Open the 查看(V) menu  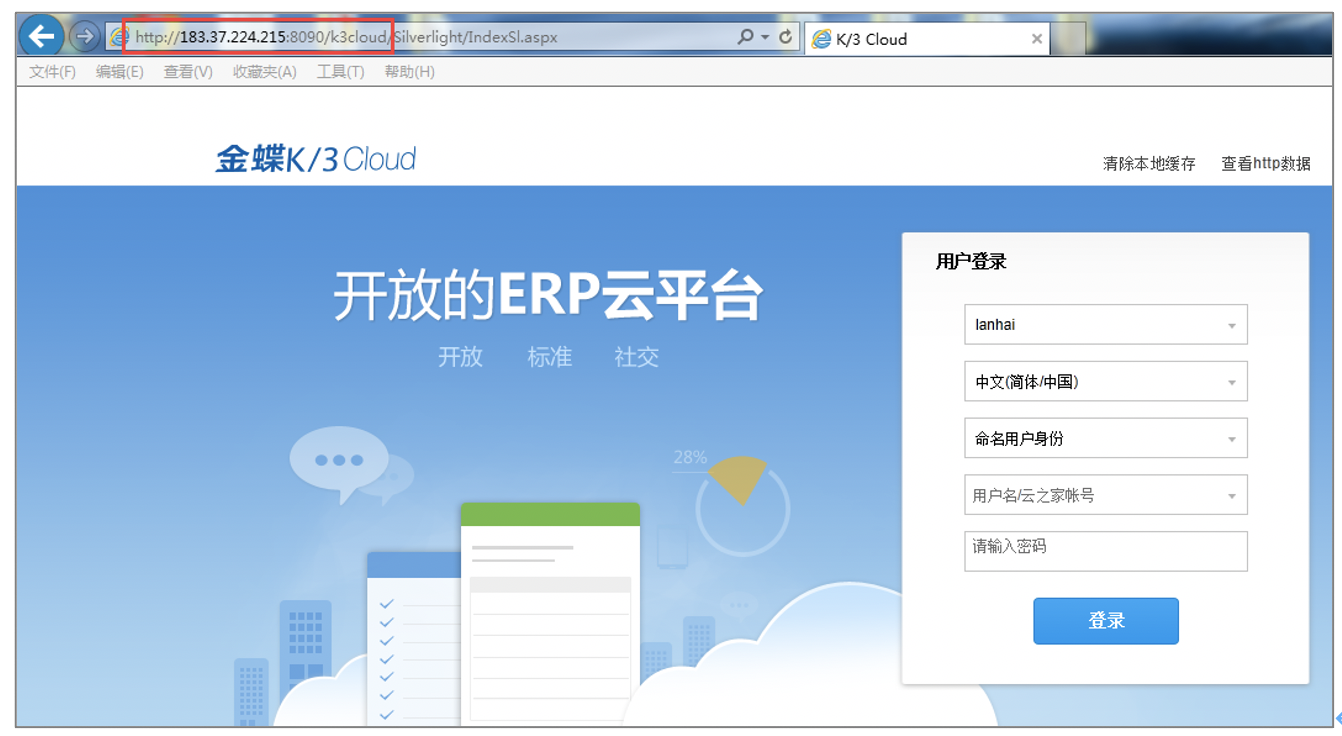click(x=188, y=72)
